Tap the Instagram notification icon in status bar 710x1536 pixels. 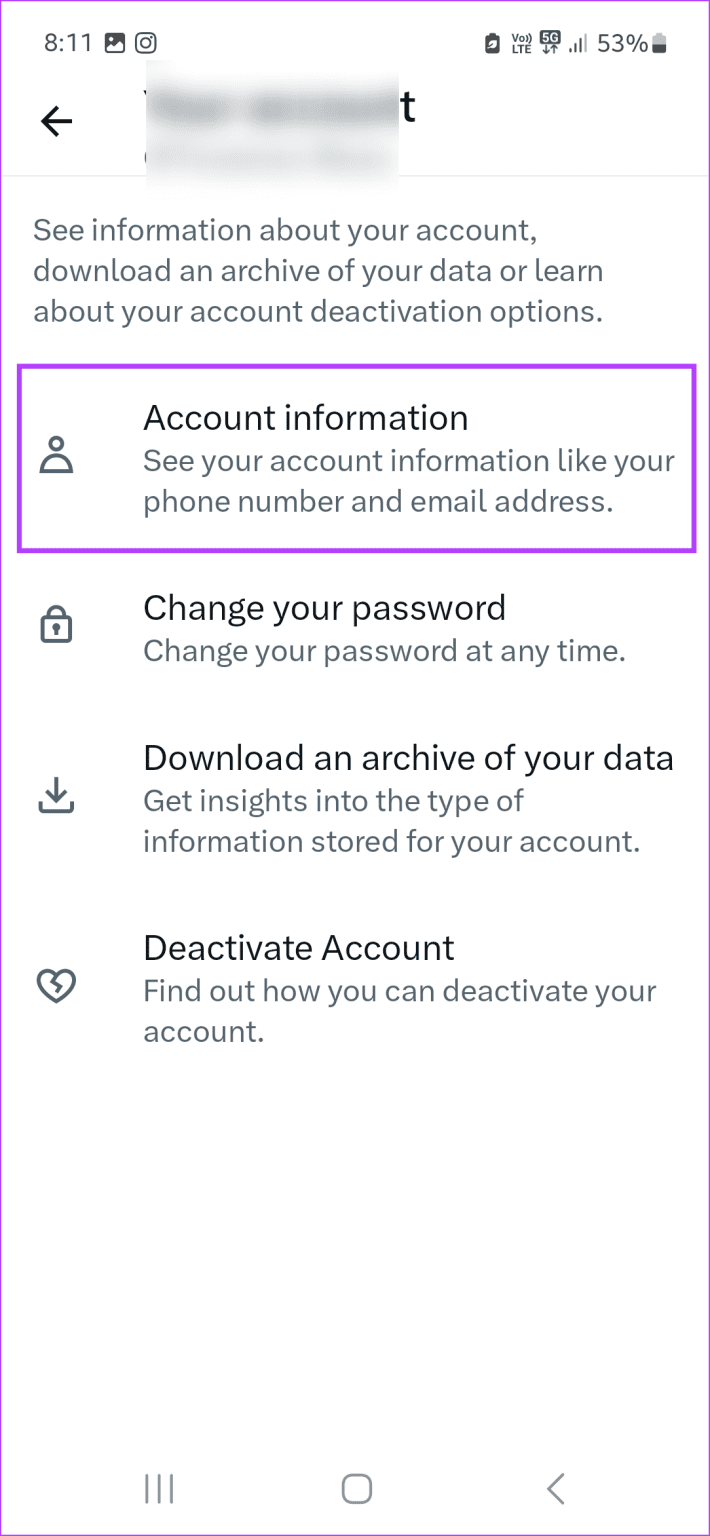point(148,43)
